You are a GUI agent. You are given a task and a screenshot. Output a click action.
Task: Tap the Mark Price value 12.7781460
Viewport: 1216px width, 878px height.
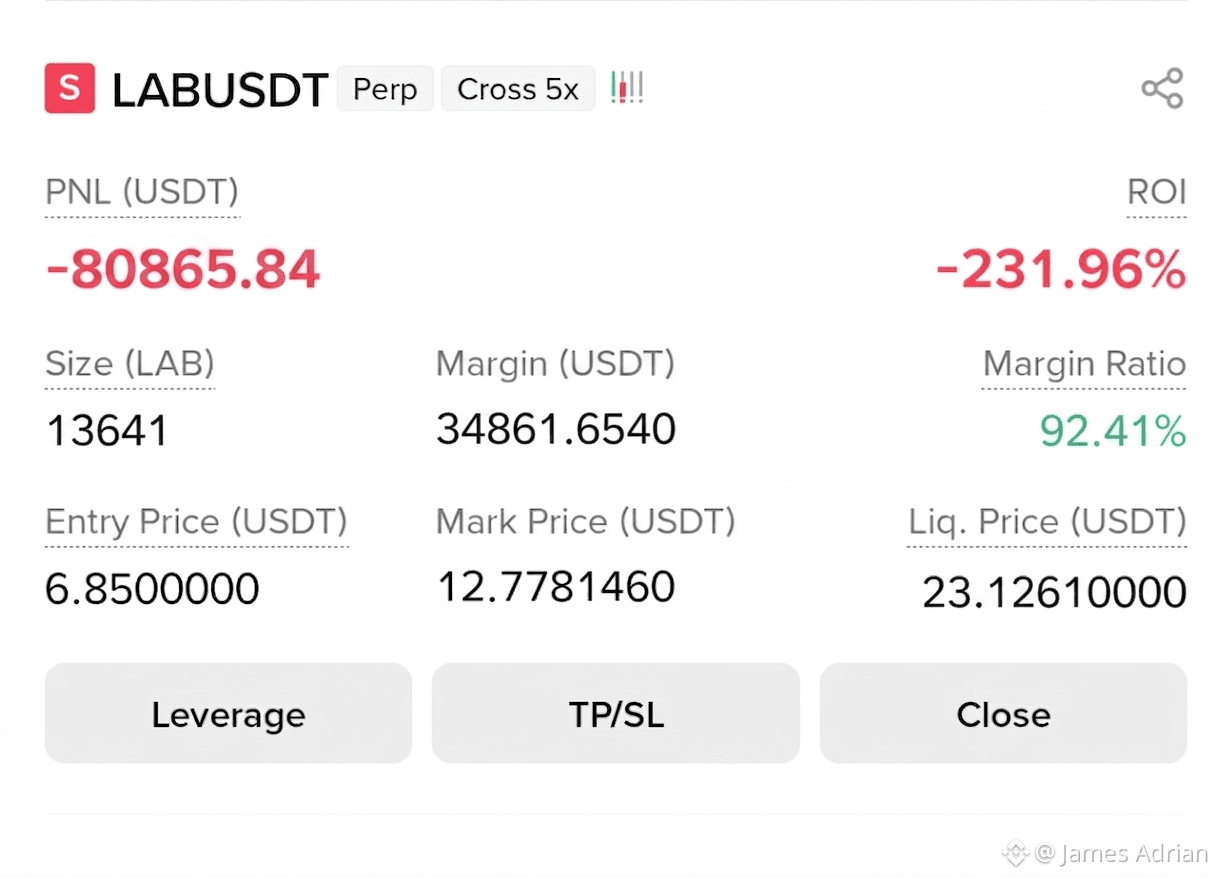tap(556, 587)
